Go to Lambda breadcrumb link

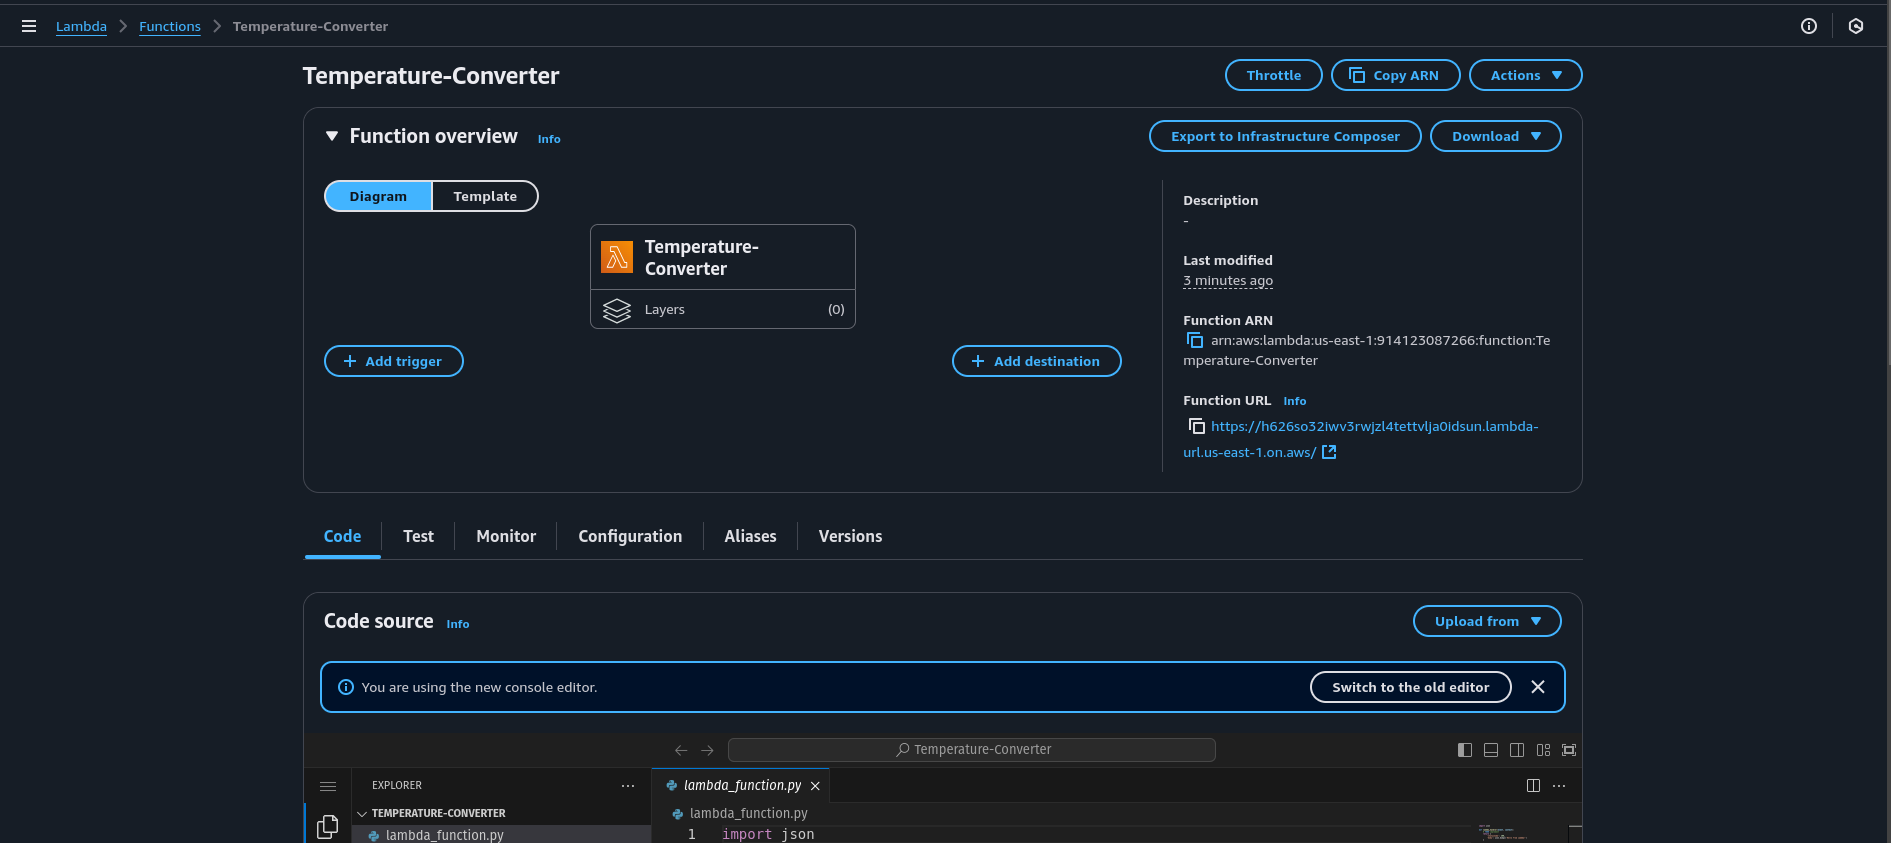(x=81, y=26)
